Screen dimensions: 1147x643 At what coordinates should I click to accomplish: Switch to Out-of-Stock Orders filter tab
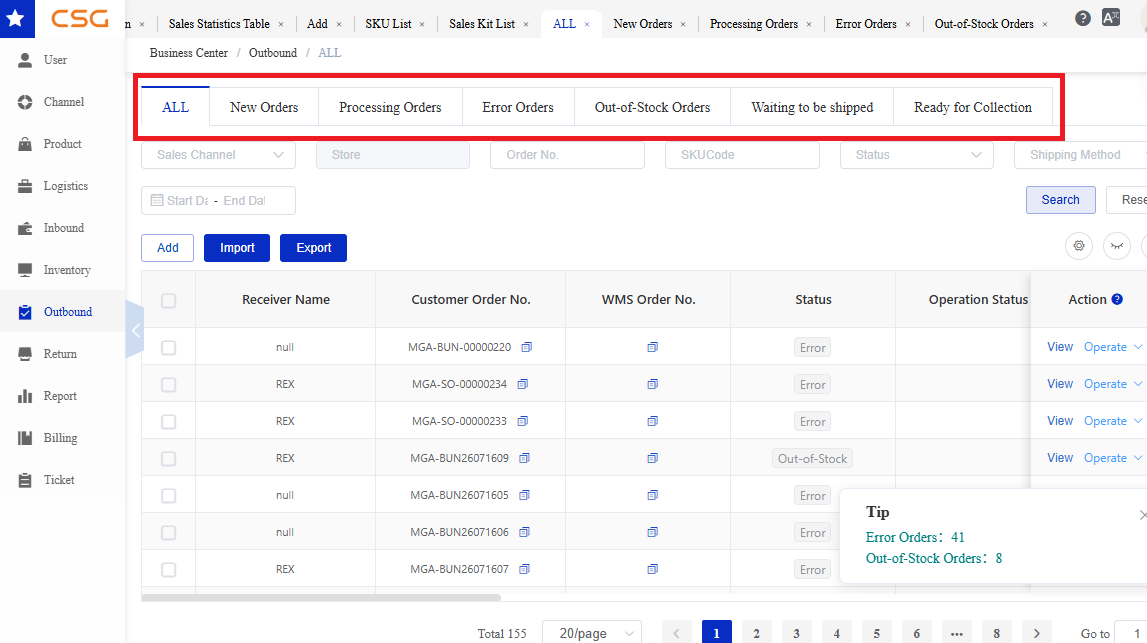tap(653, 108)
